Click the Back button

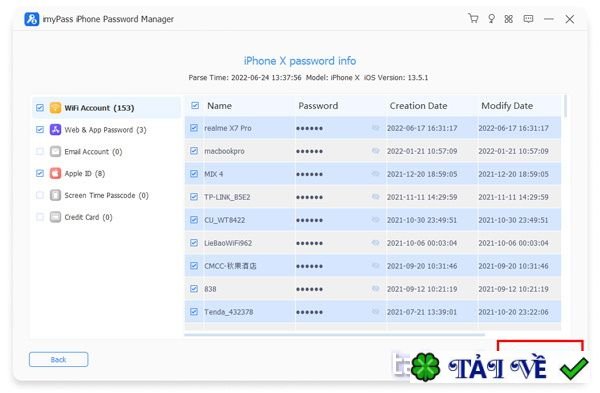(x=59, y=359)
